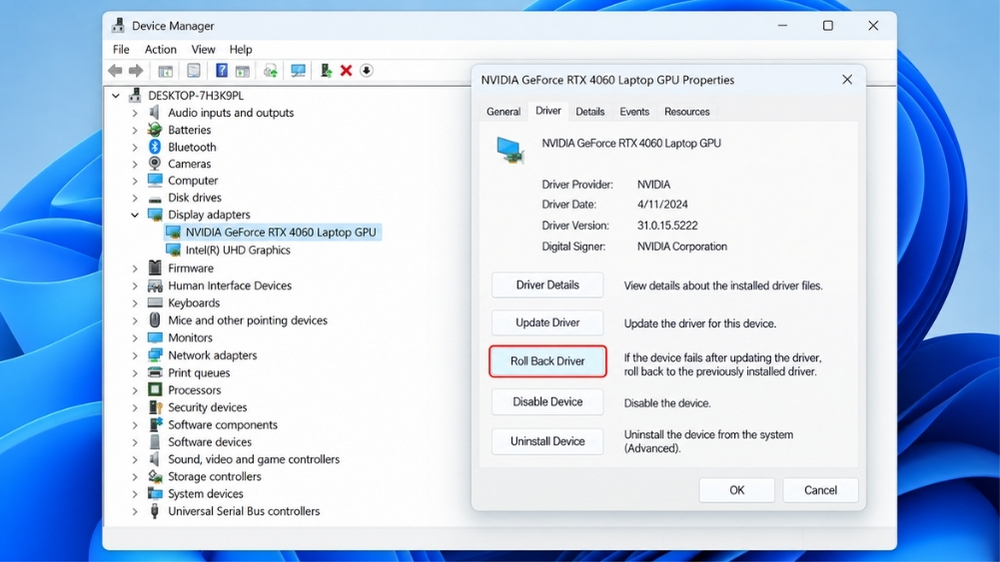
Task: Expand Audio inputs and outputs chevron
Action: 135,113
